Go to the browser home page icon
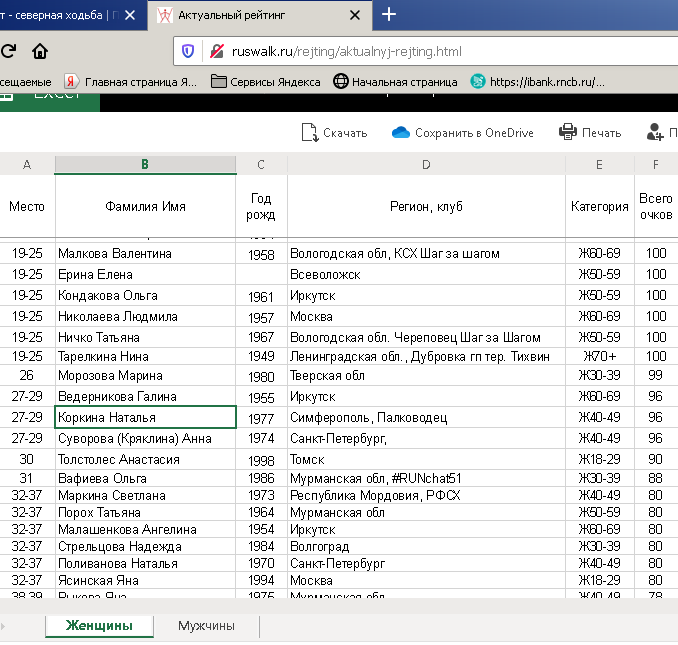Image resolution: width=678 pixels, height=645 pixels. tap(40, 51)
